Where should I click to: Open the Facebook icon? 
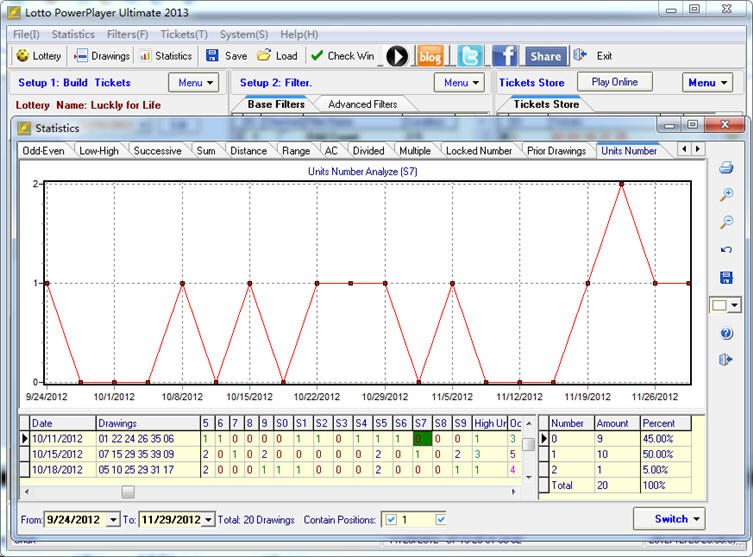pyautogui.click(x=504, y=56)
